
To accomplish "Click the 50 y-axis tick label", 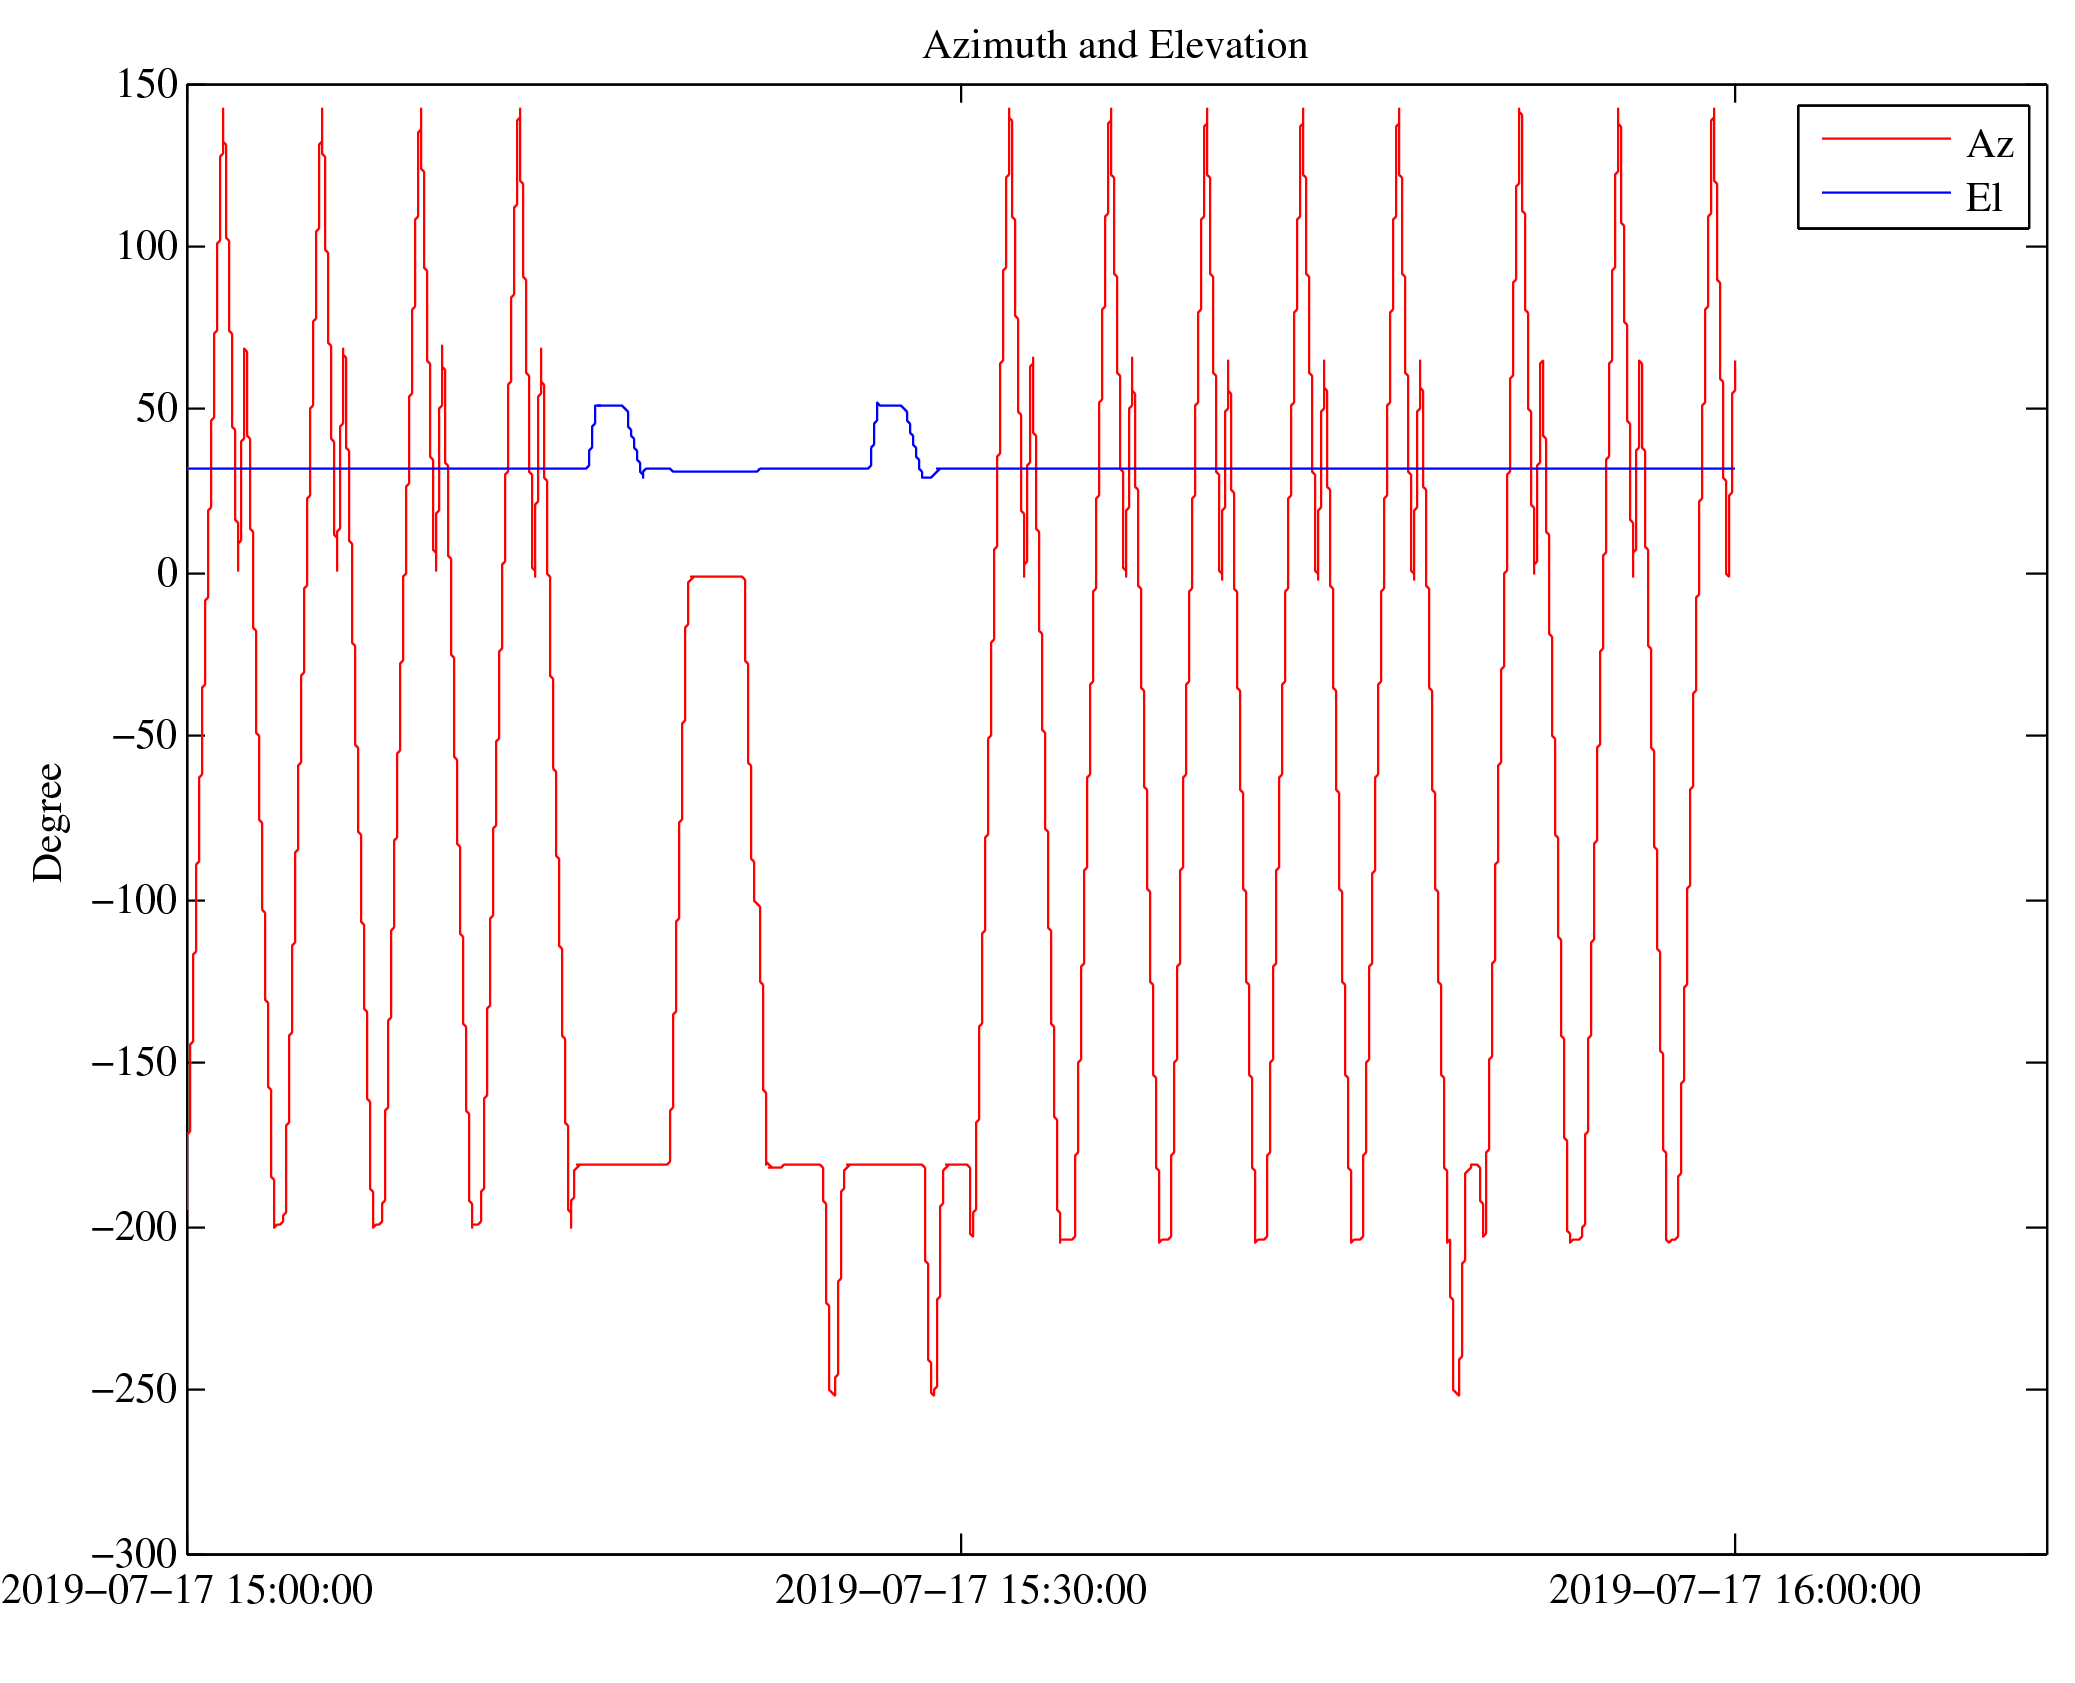I will tap(157, 408).
